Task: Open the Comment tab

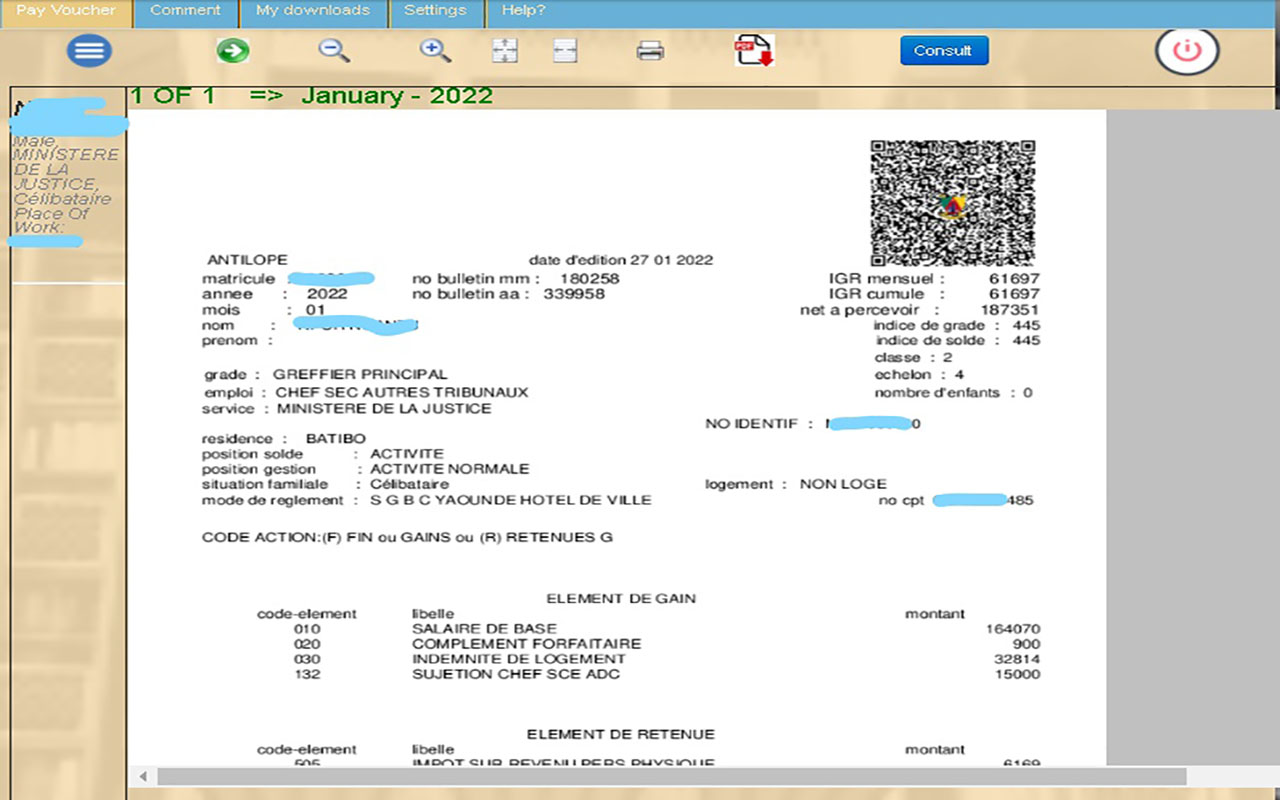Action: click(185, 11)
